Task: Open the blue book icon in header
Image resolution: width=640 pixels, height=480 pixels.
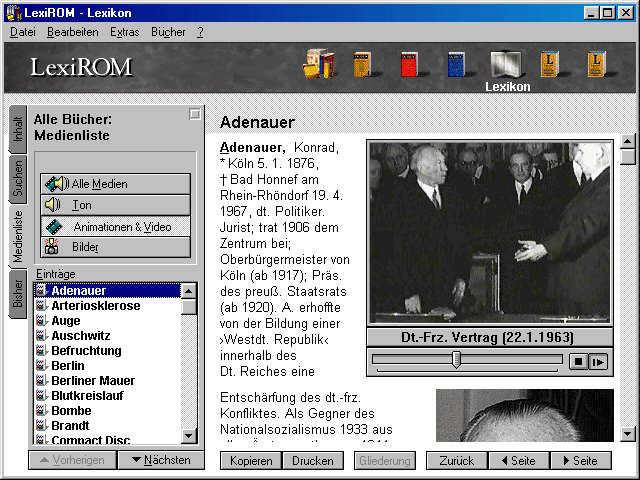Action: 456,64
